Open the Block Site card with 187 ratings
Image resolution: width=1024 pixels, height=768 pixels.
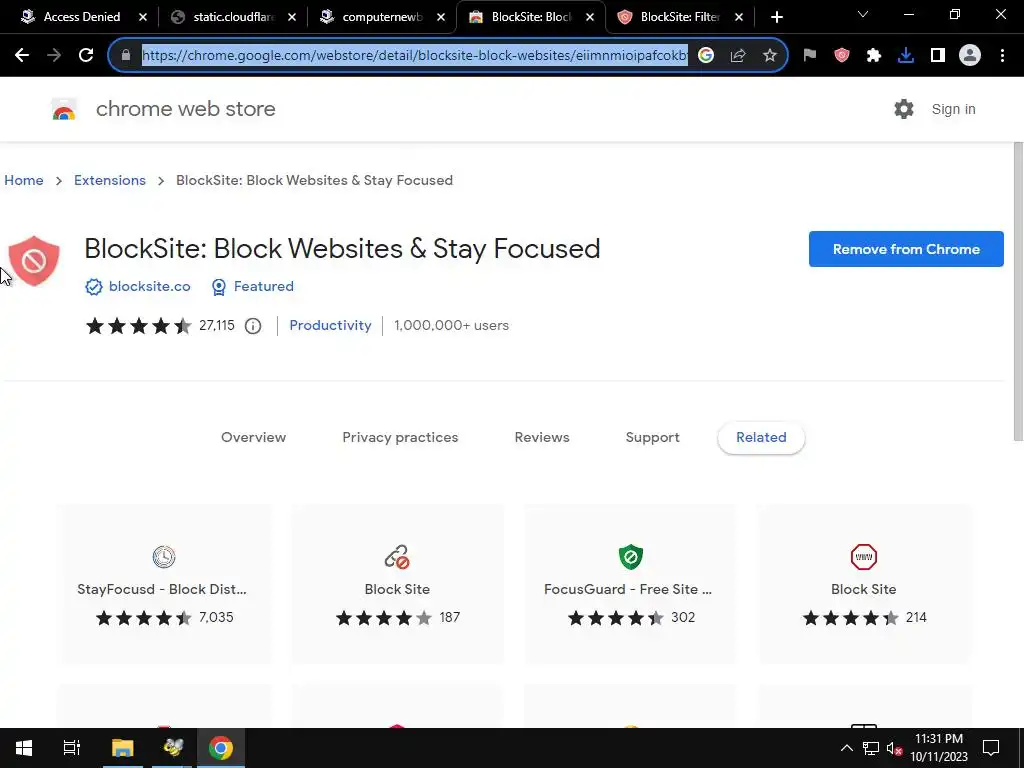397,584
